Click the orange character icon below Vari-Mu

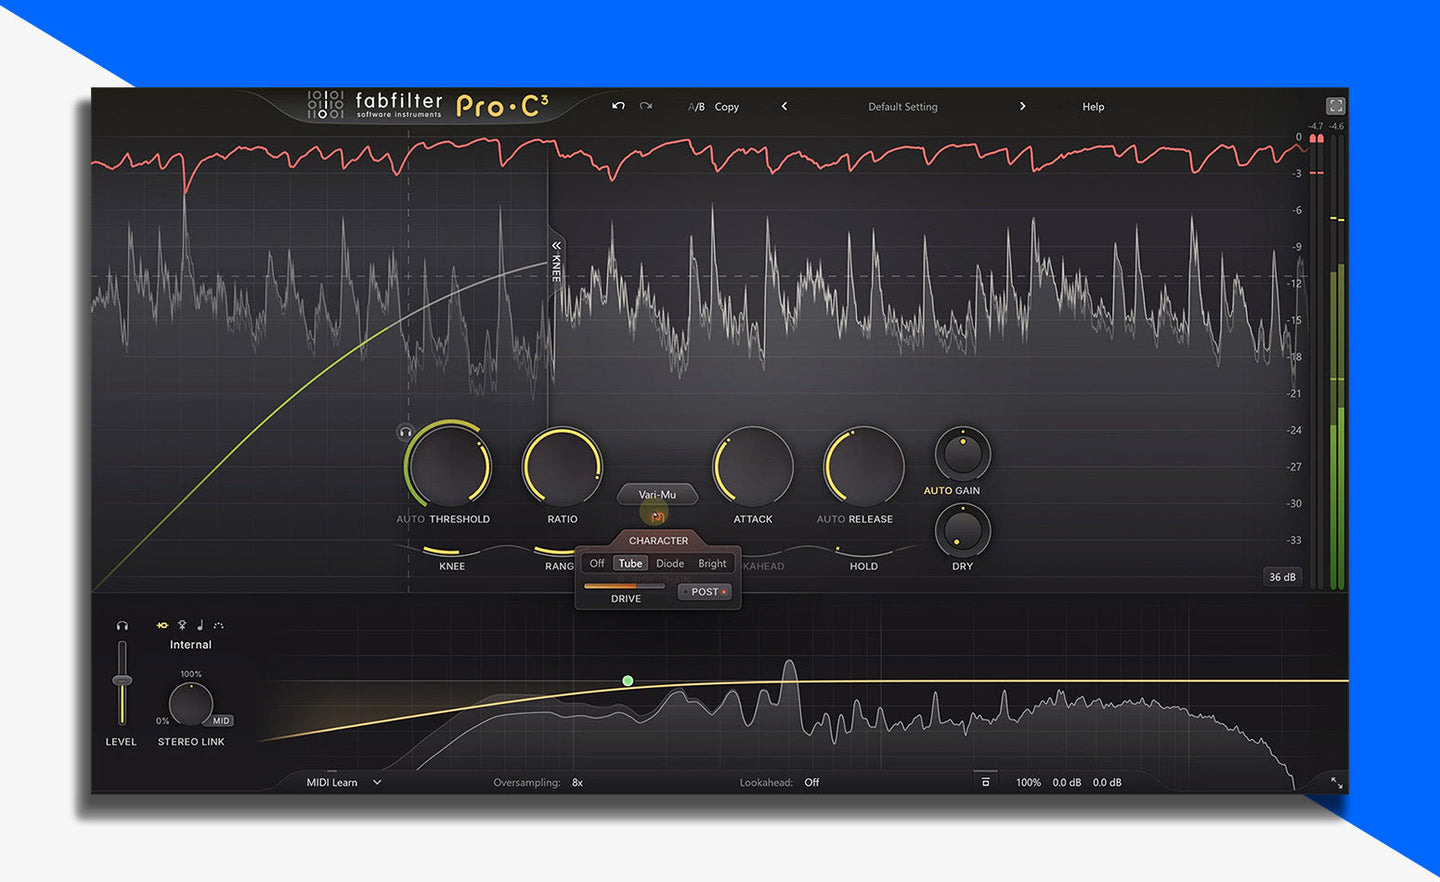[x=657, y=516]
